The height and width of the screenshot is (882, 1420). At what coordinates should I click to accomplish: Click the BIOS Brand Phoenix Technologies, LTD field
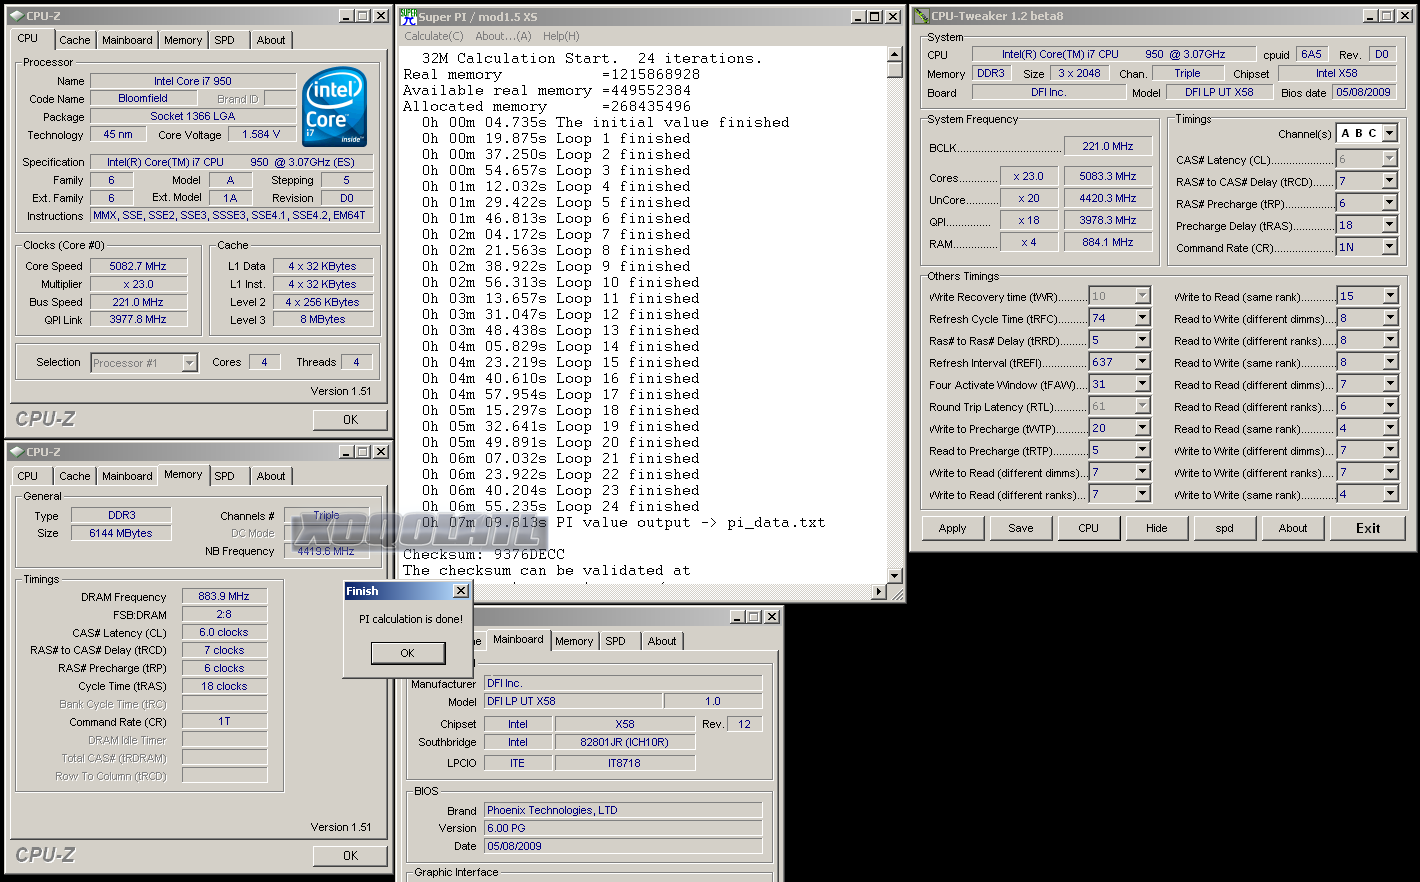point(623,810)
